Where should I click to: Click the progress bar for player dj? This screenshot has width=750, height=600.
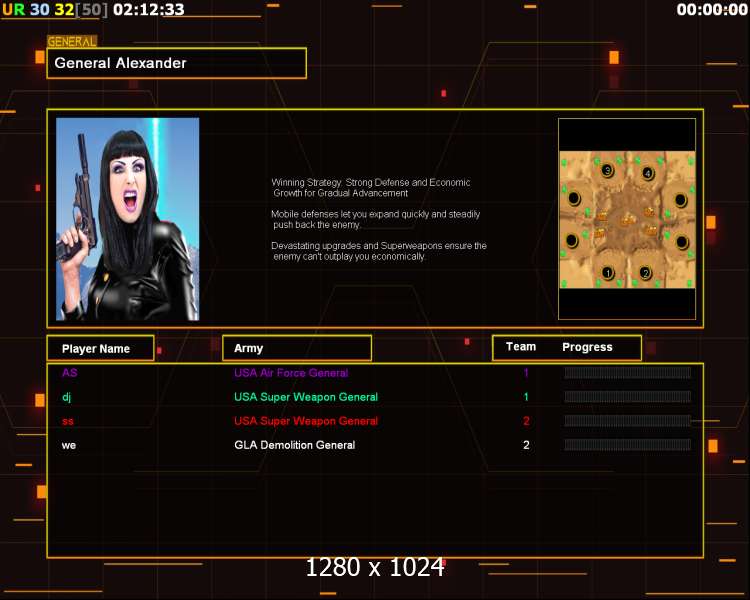tap(628, 397)
